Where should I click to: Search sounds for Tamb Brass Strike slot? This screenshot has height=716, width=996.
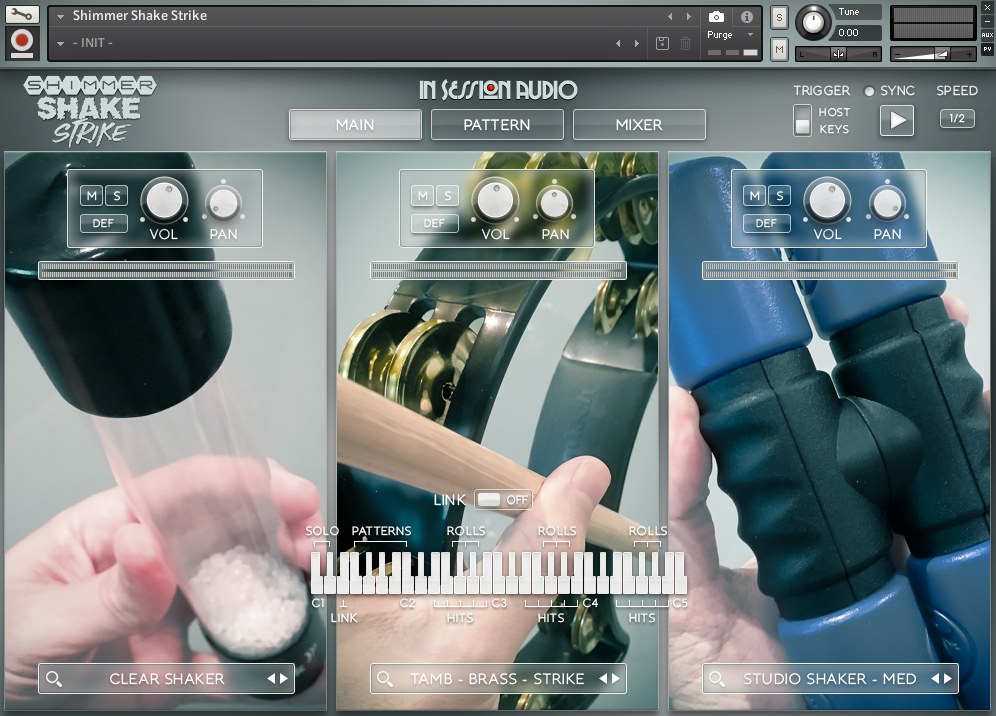pos(384,679)
